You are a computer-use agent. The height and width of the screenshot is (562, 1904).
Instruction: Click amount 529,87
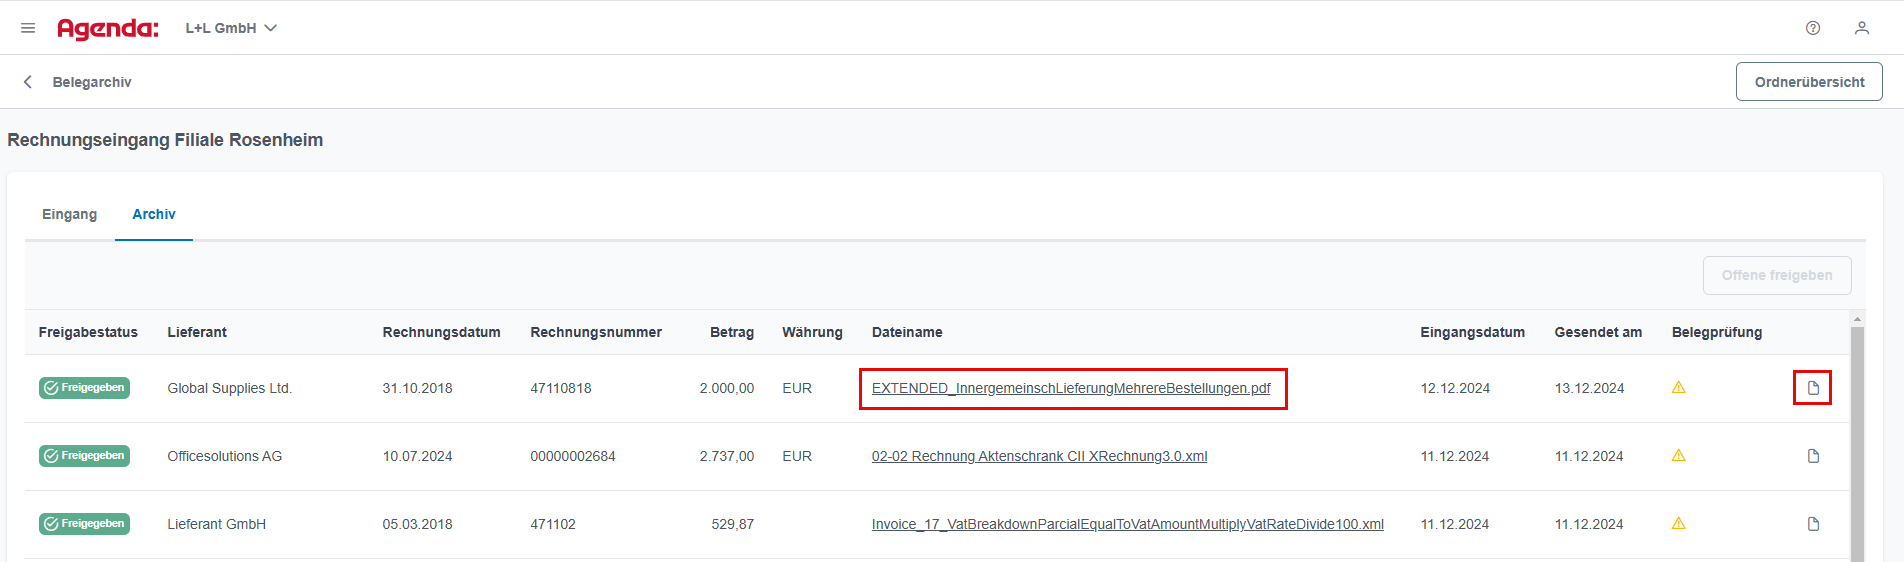(733, 524)
